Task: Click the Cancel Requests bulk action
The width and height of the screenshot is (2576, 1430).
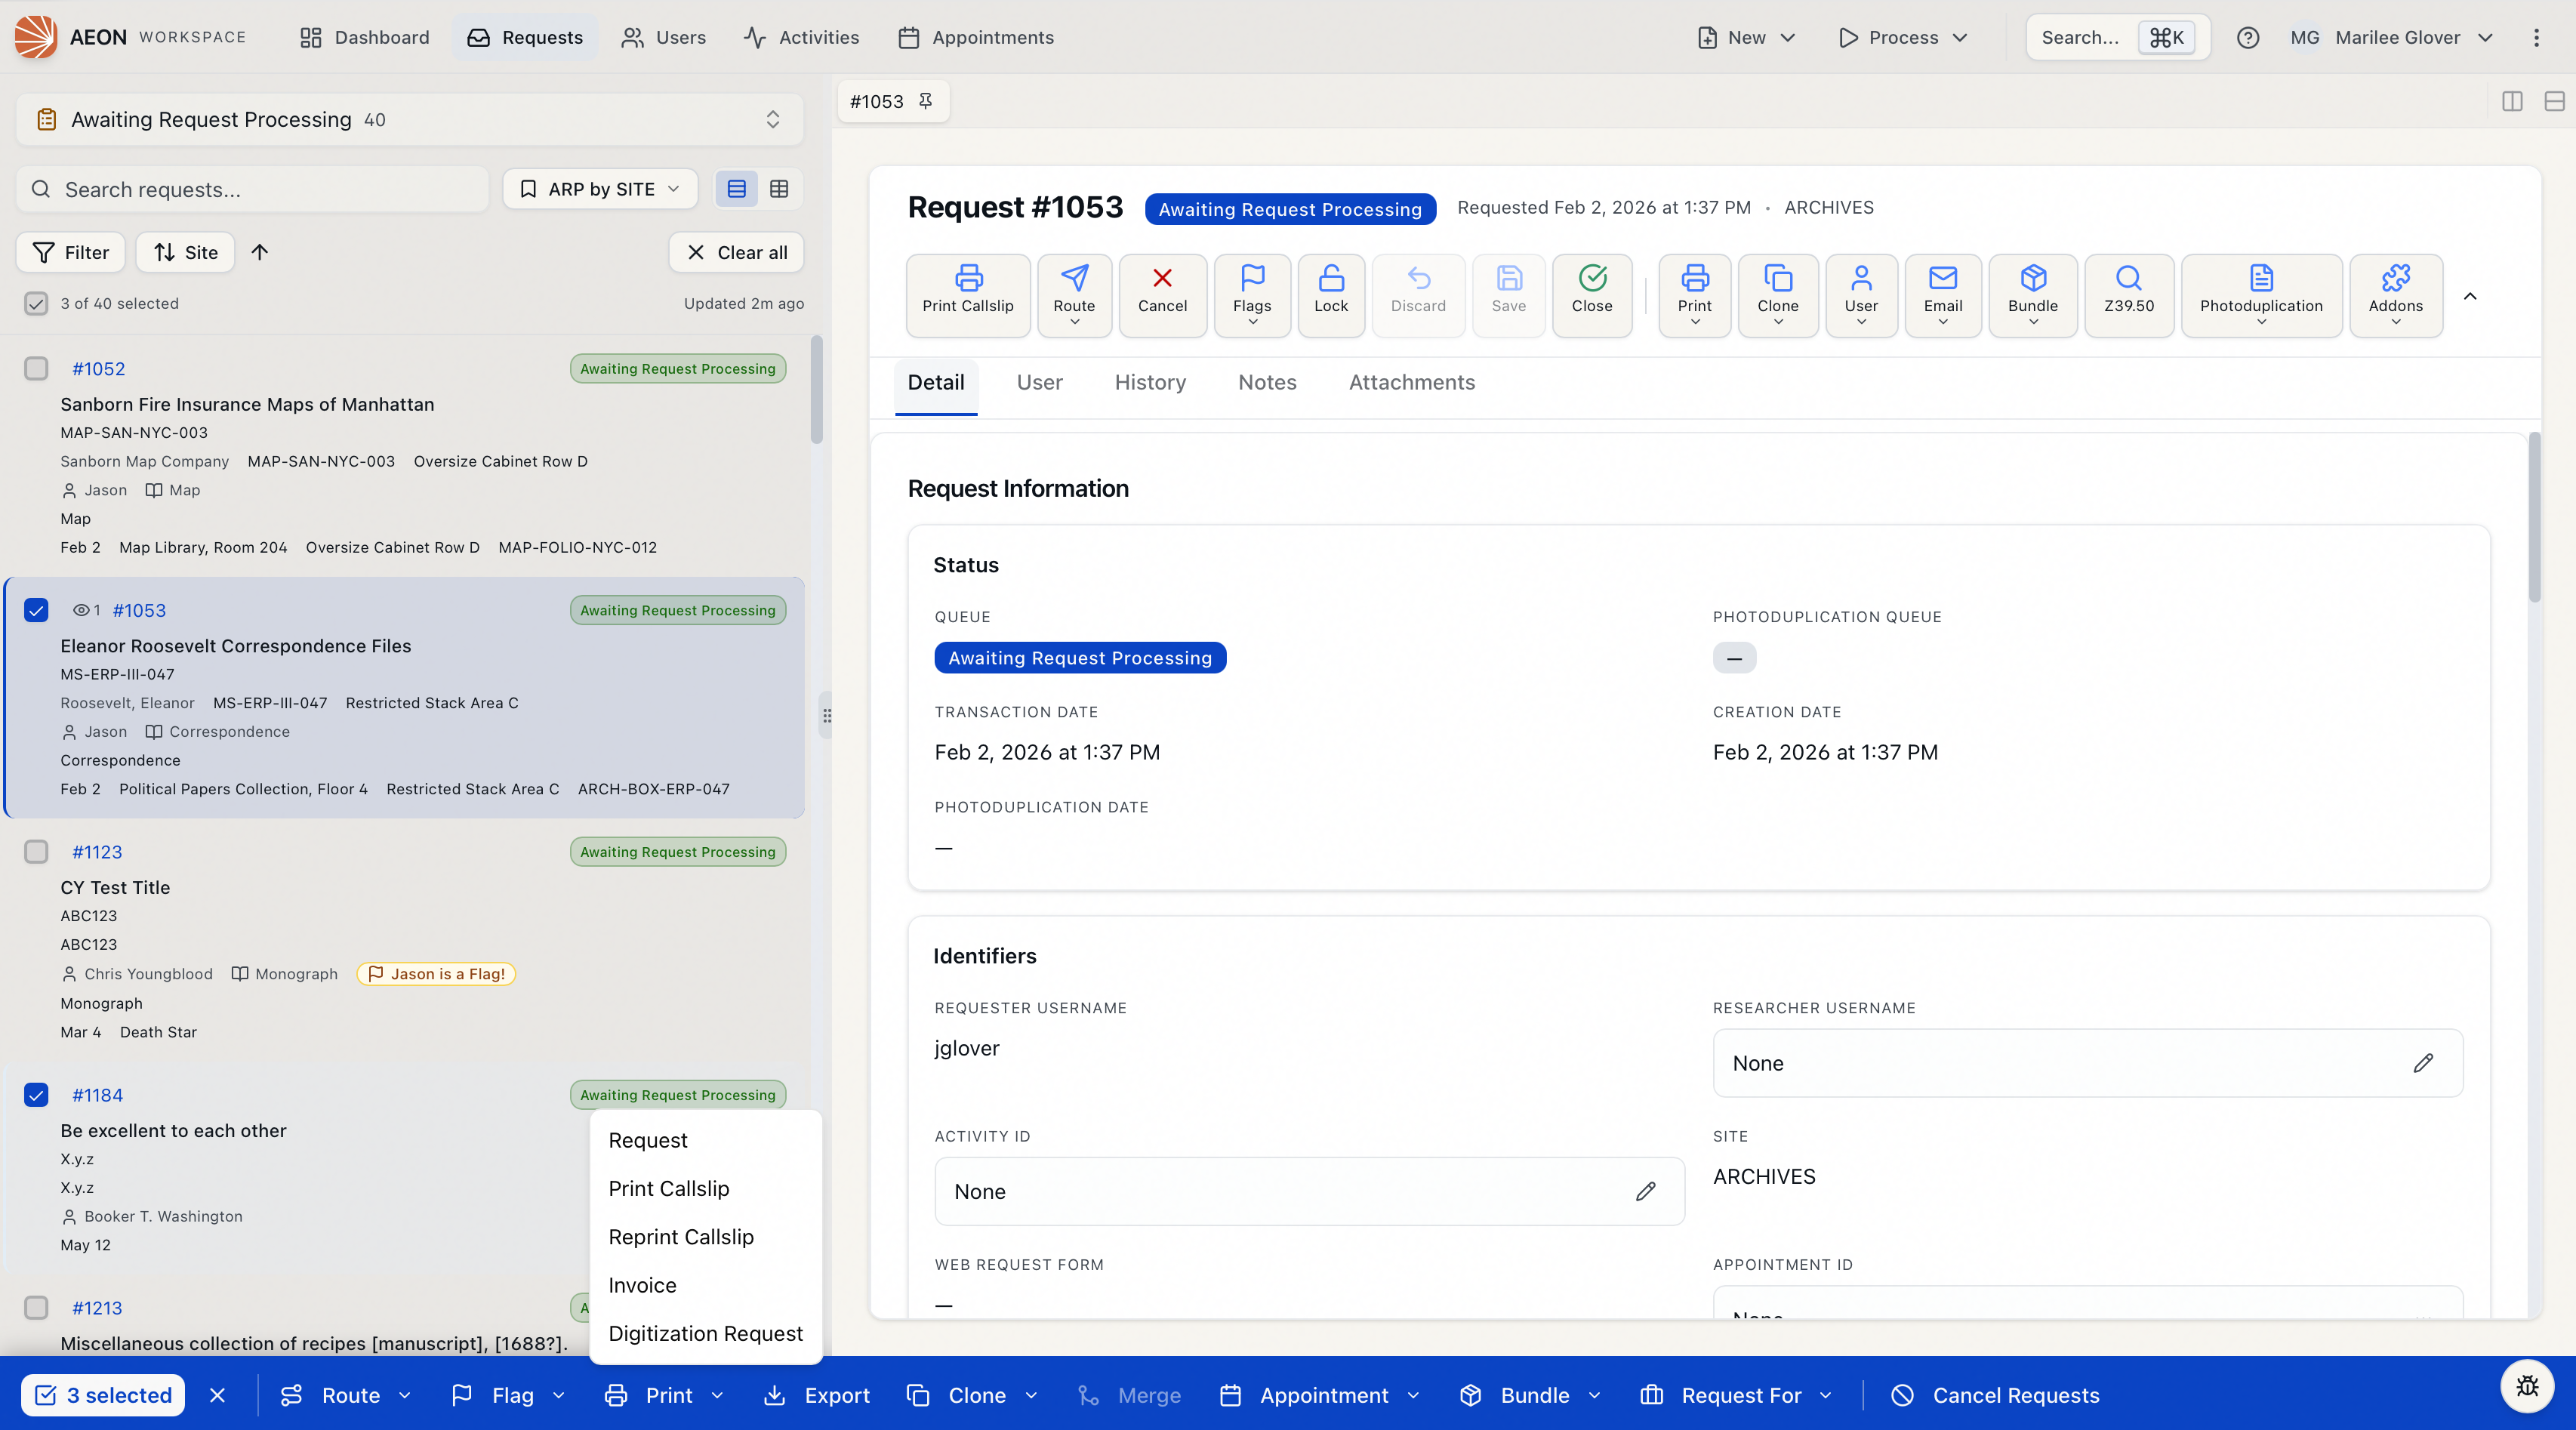Action: (1995, 1395)
